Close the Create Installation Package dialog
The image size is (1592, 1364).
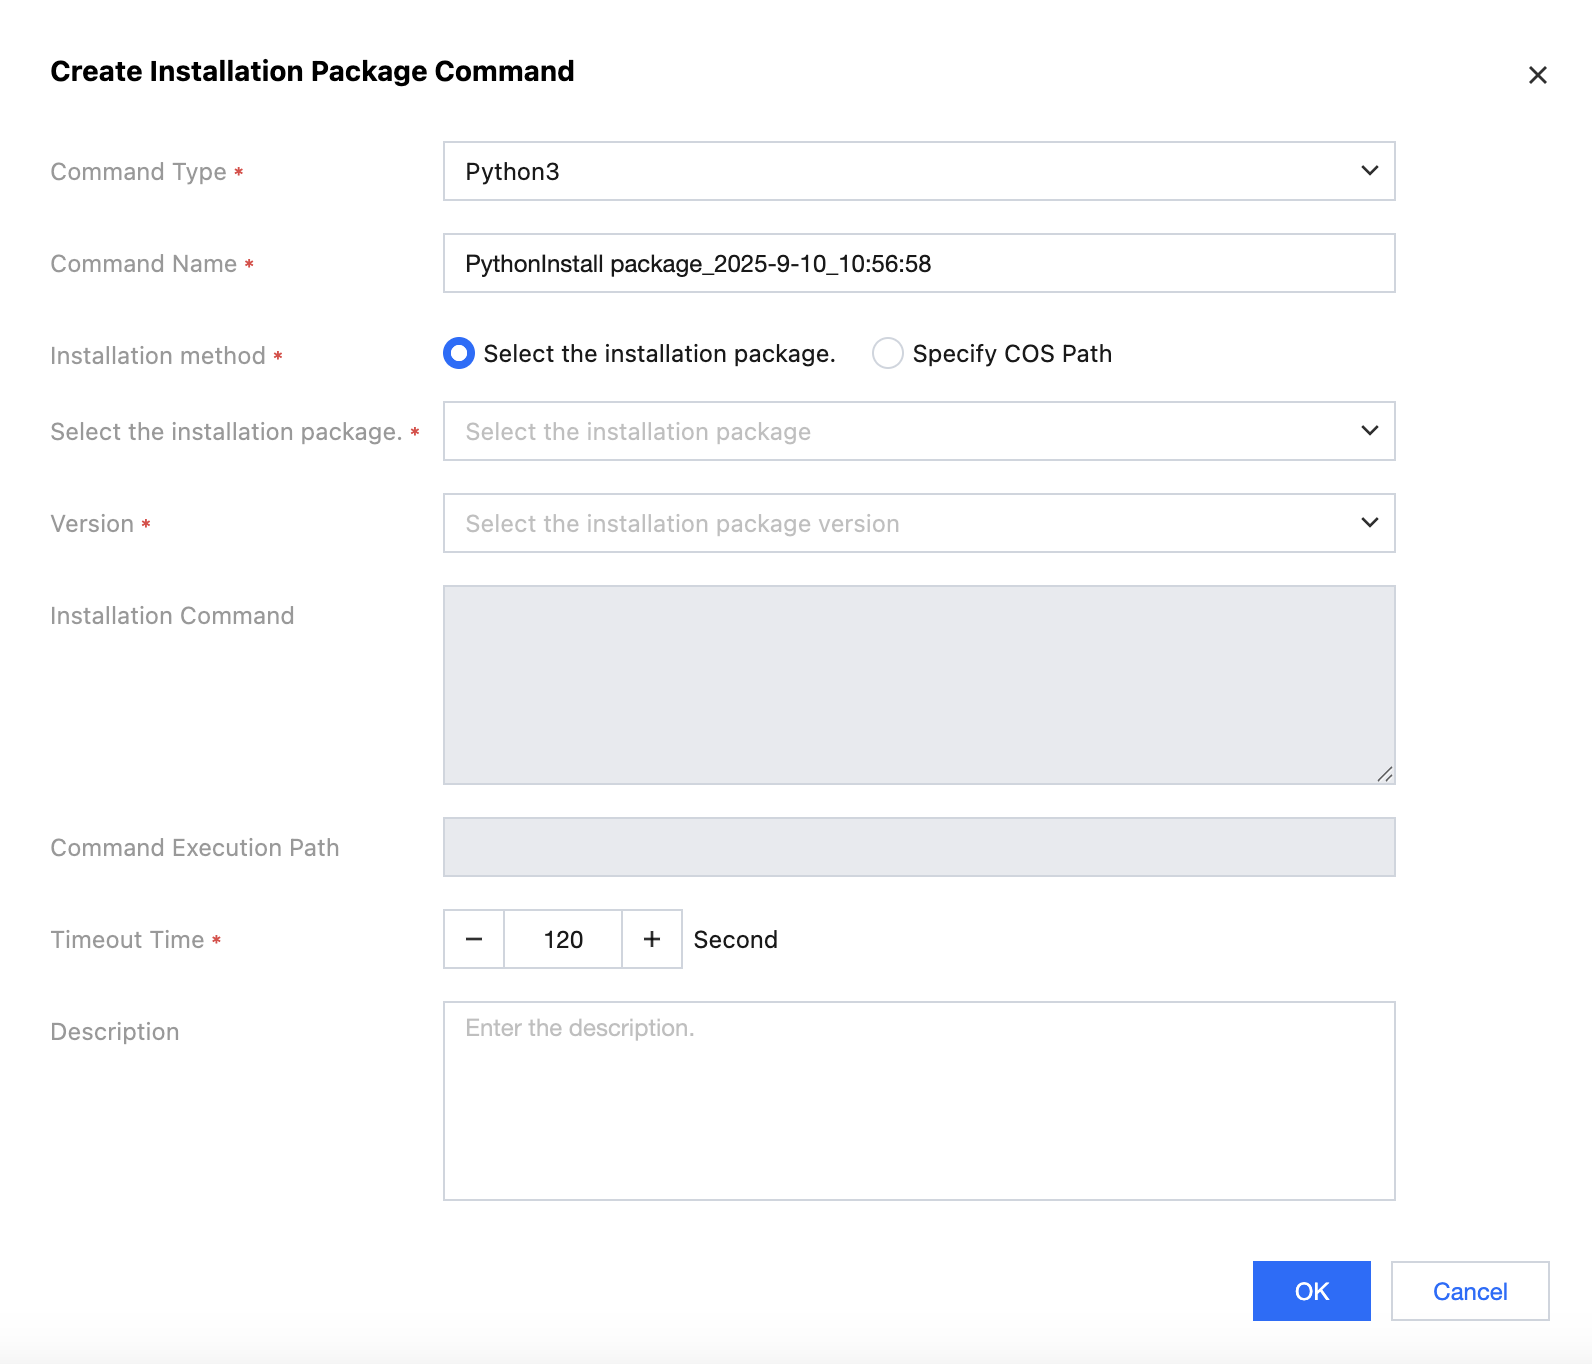point(1537,75)
